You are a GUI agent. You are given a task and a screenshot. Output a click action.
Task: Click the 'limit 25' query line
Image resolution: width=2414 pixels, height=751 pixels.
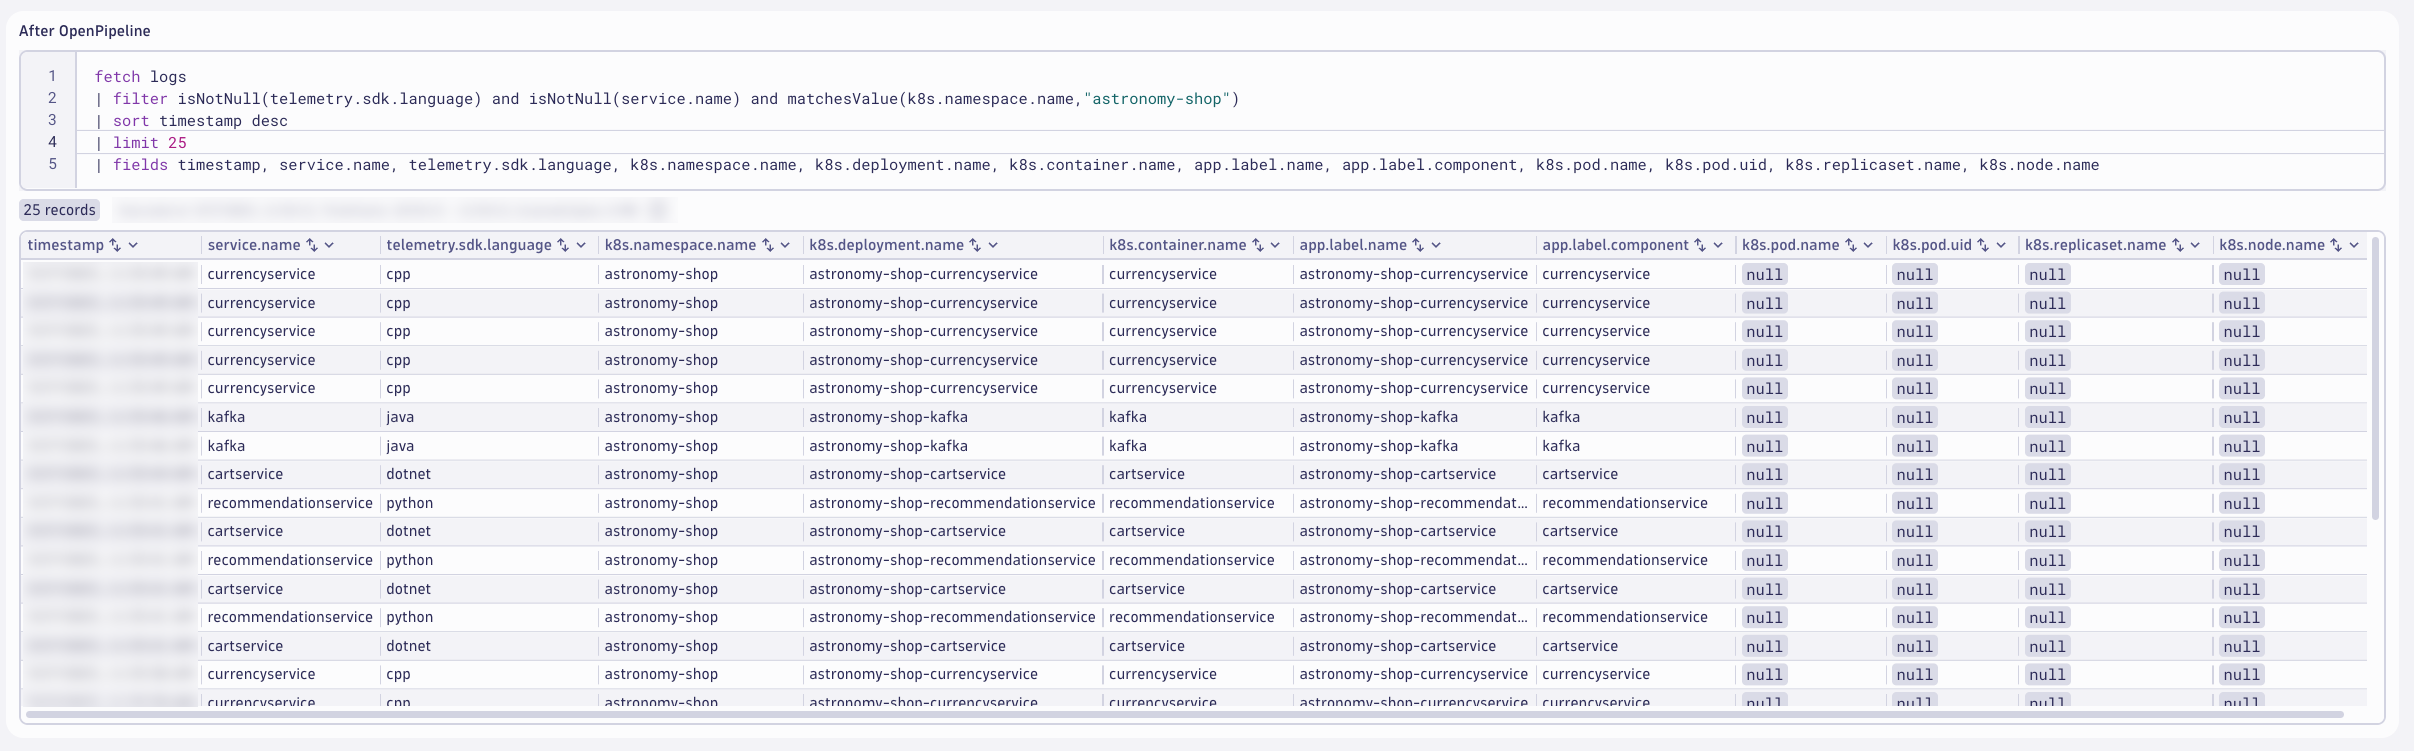pos(141,143)
